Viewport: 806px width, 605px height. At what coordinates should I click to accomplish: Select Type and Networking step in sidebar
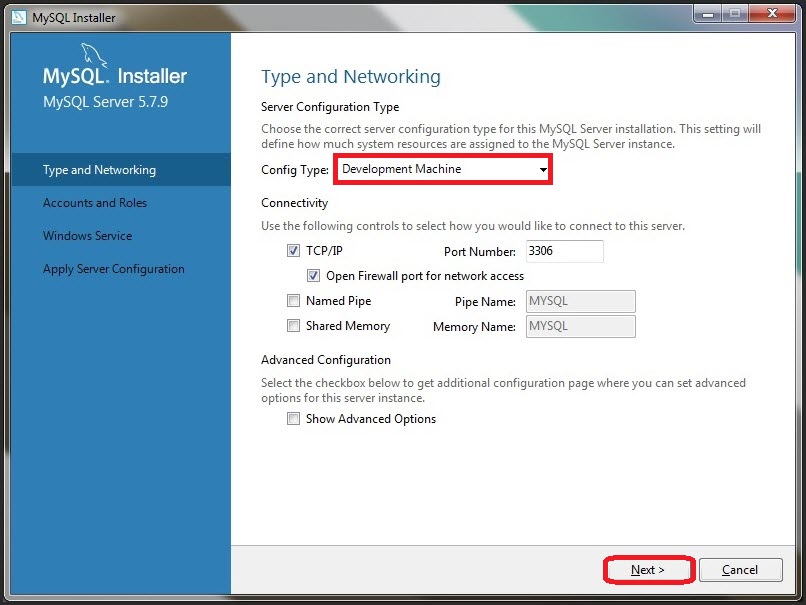click(121, 170)
